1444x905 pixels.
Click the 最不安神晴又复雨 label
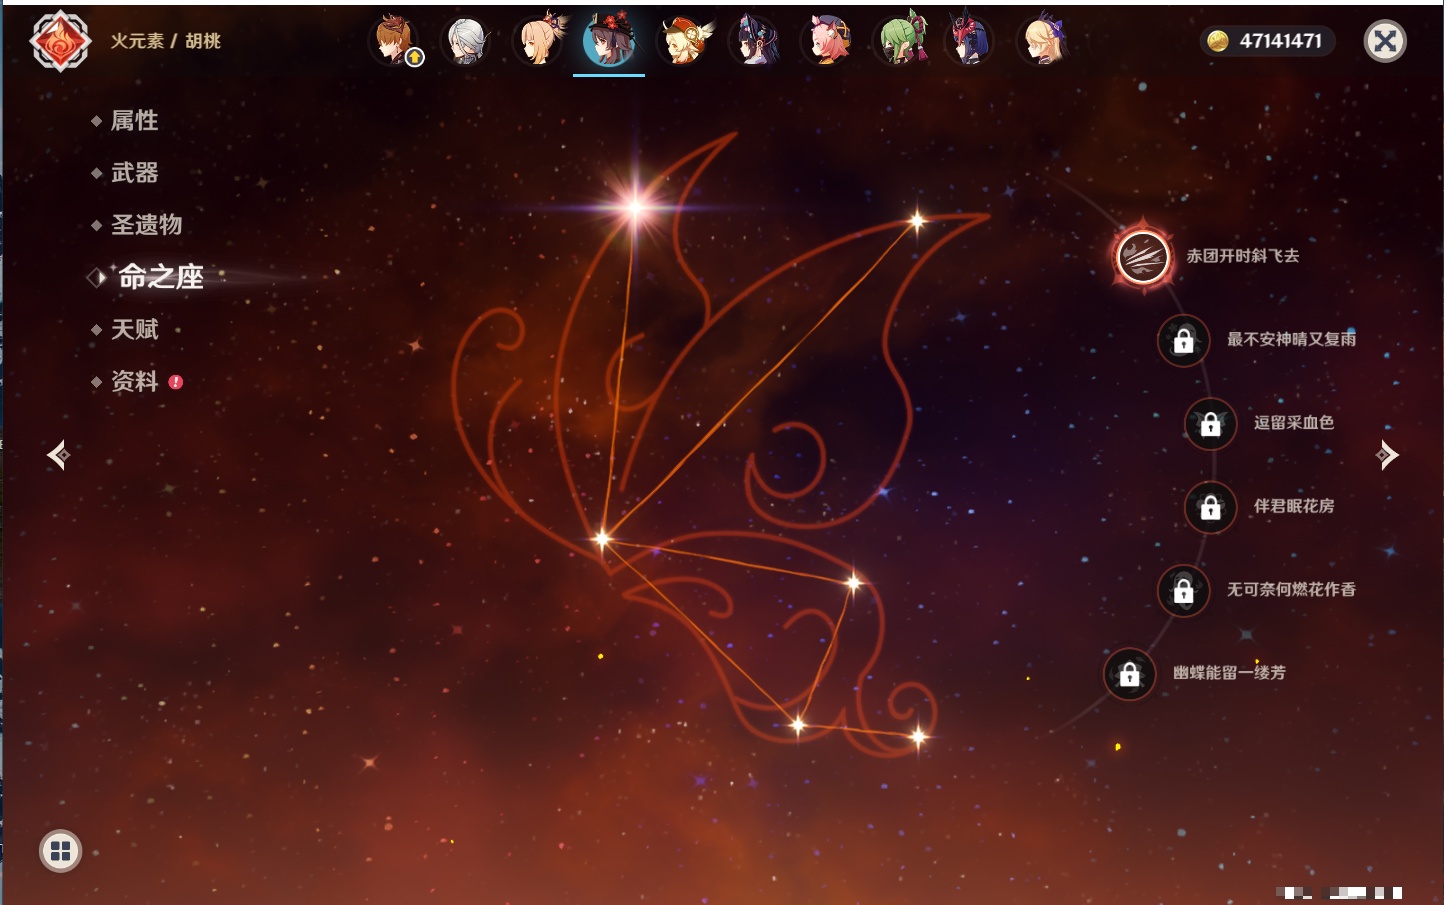pyautogui.click(x=1291, y=339)
